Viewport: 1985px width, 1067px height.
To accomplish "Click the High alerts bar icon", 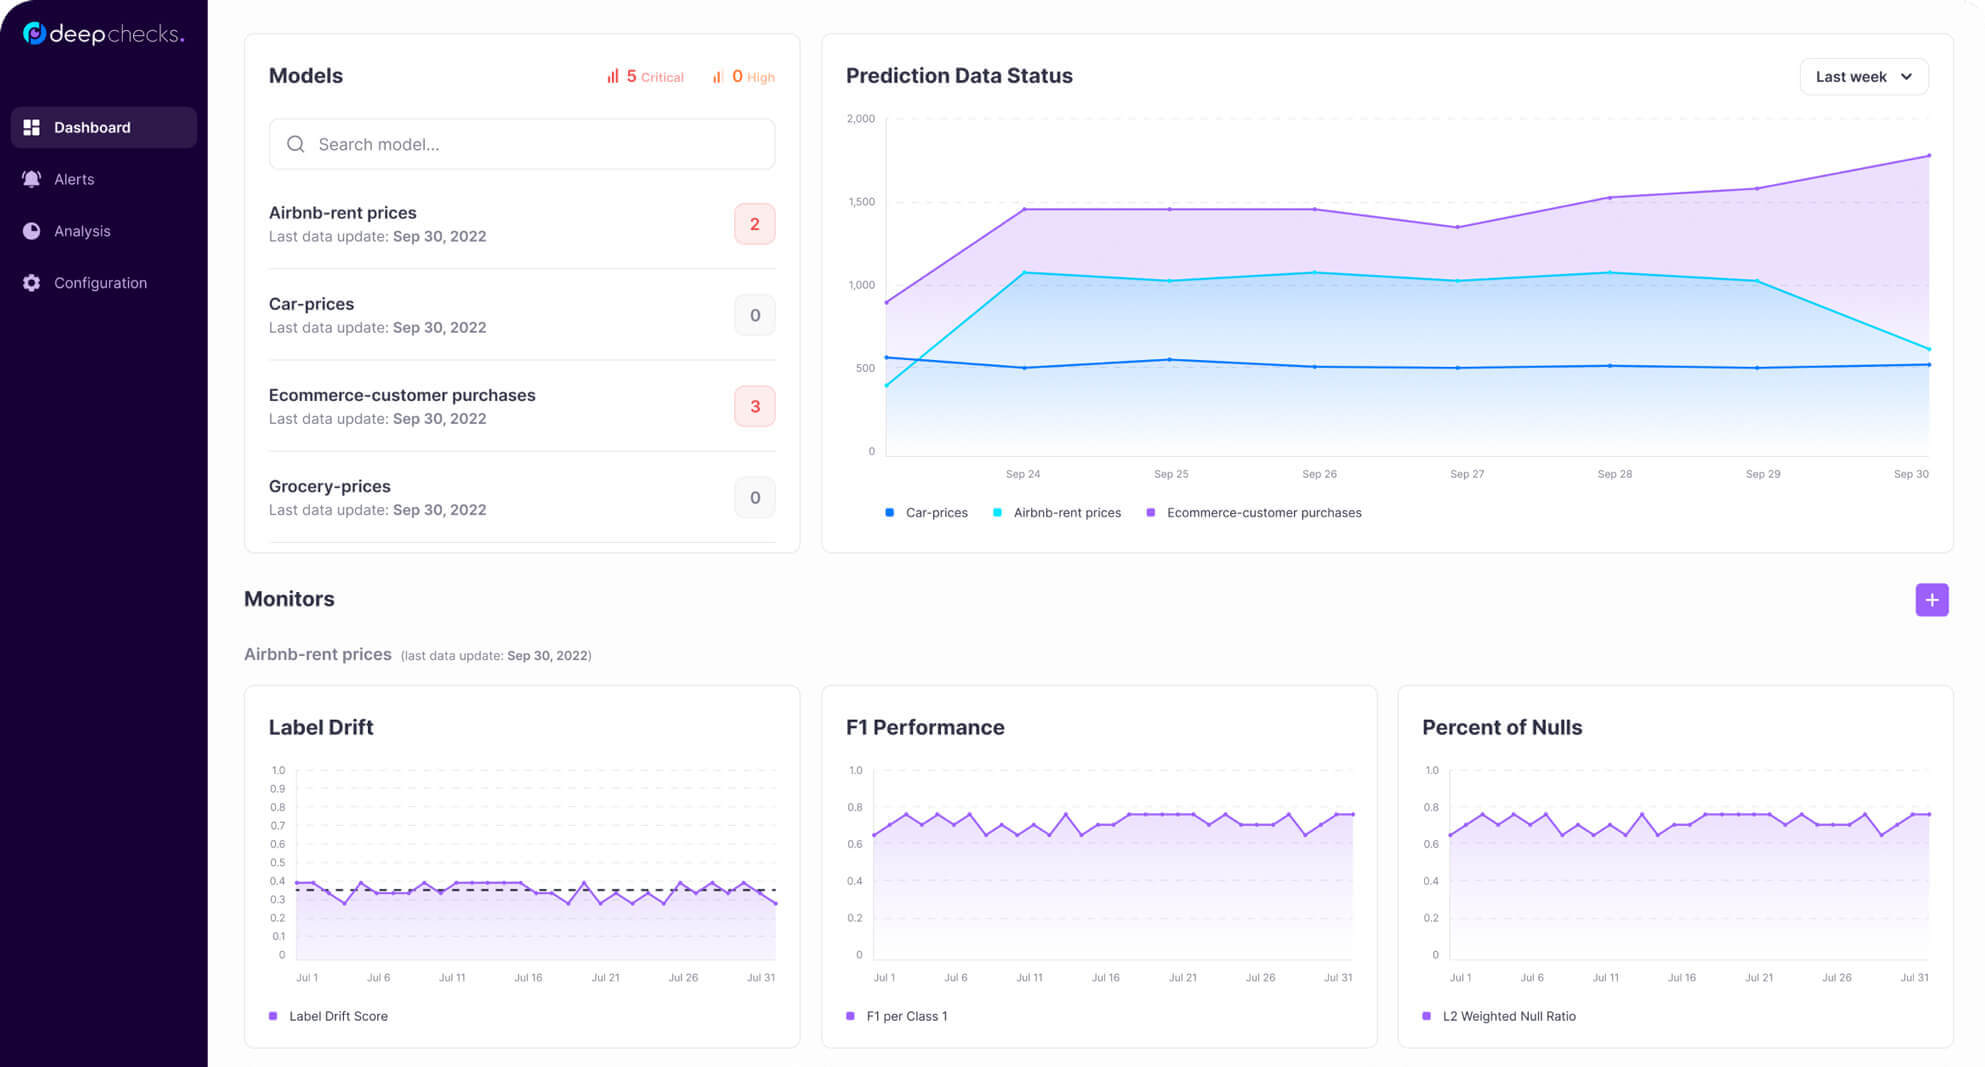I will pos(717,76).
